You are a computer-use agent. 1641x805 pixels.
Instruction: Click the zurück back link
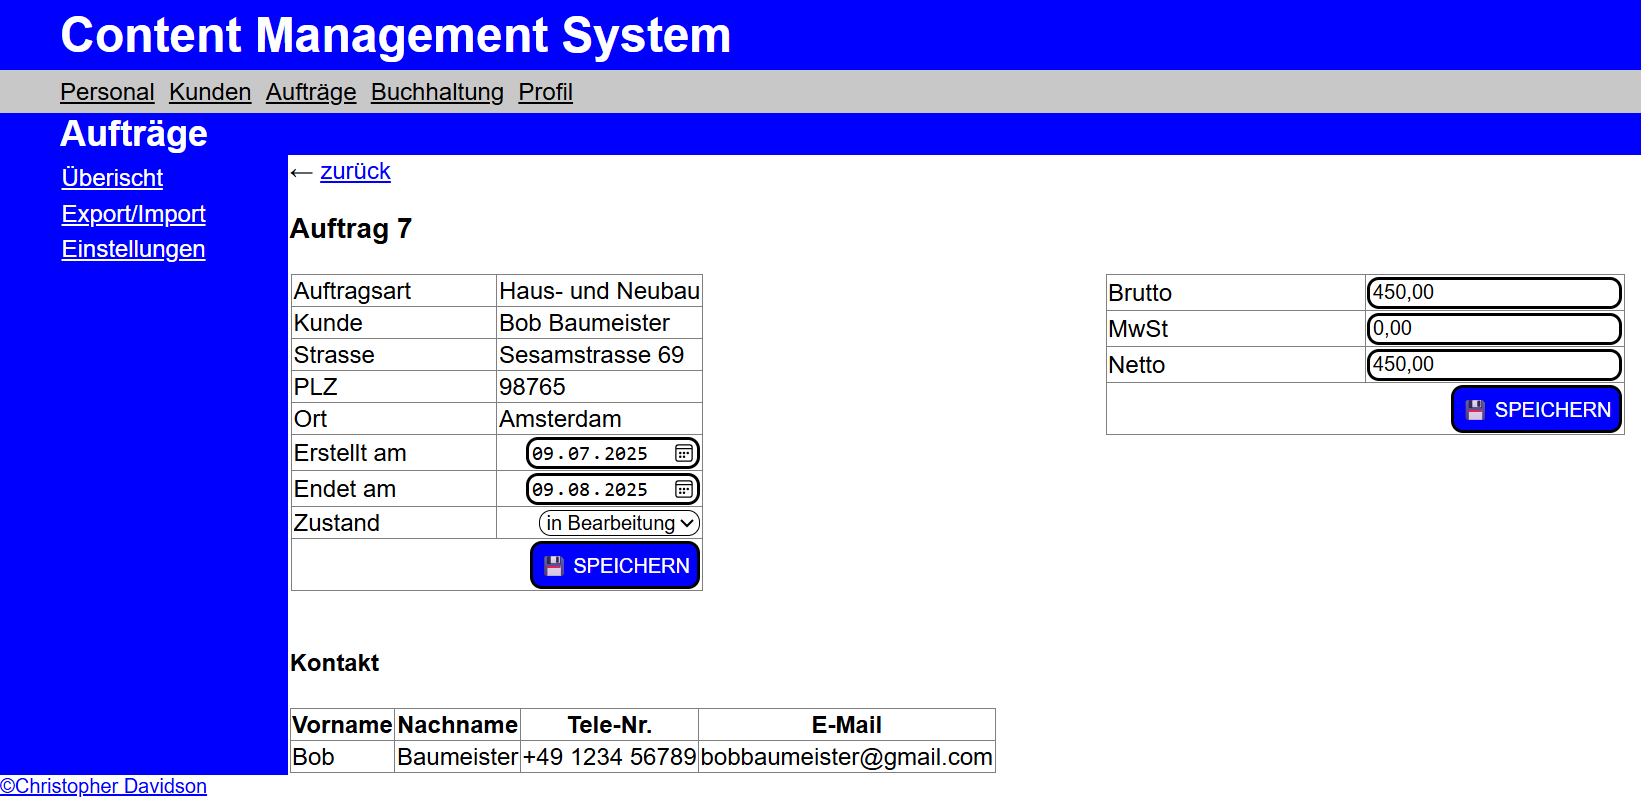click(355, 171)
